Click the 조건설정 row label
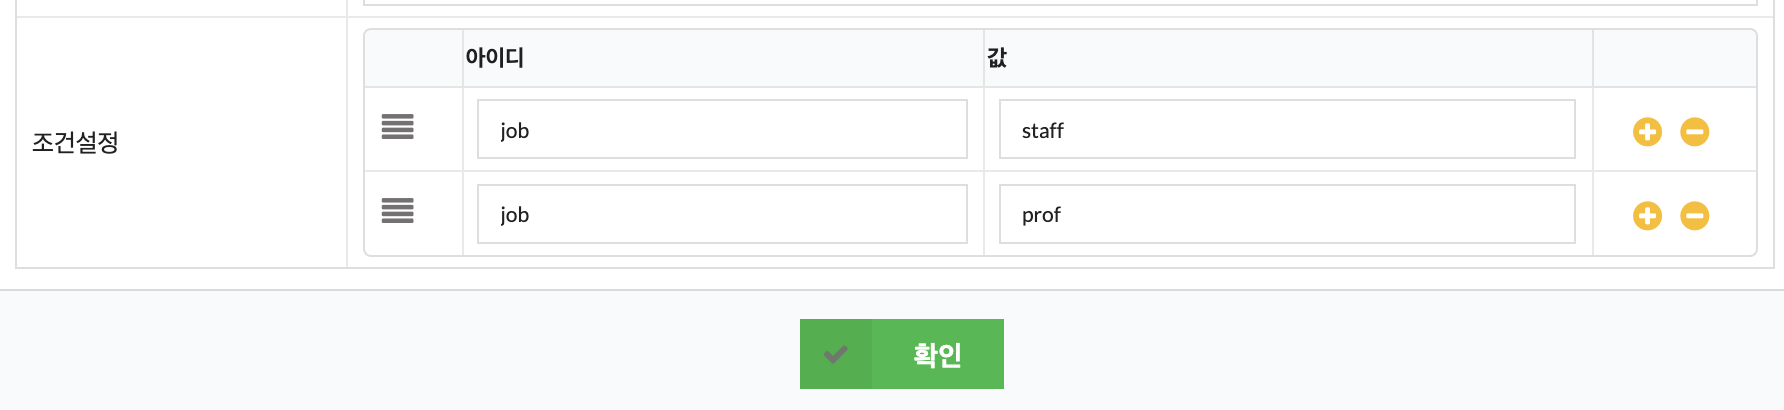 pyautogui.click(x=75, y=142)
